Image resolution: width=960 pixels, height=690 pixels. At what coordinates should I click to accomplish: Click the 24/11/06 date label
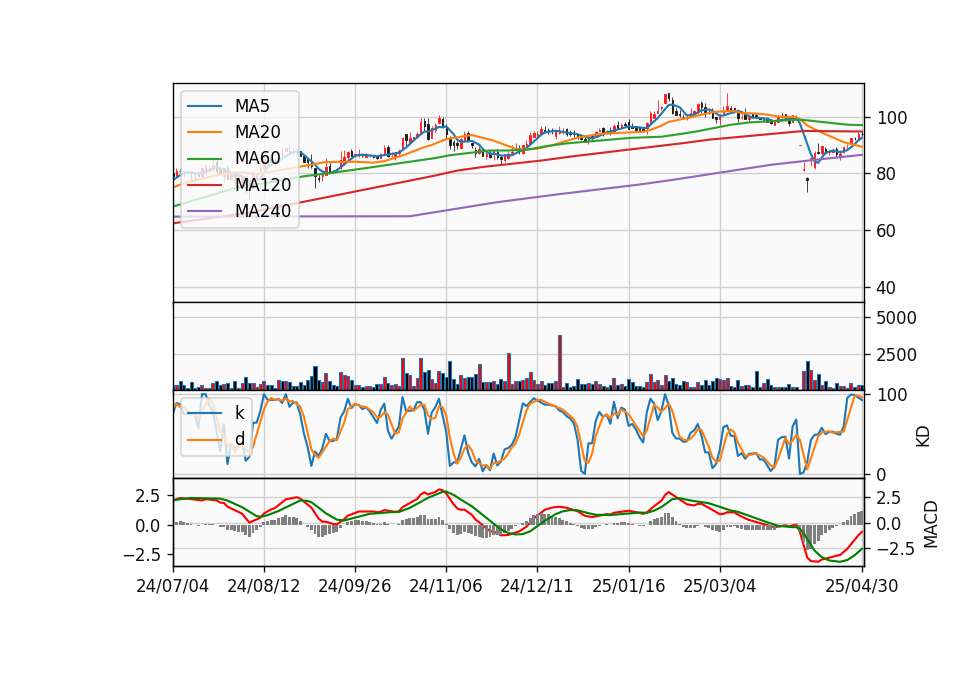pos(446,586)
